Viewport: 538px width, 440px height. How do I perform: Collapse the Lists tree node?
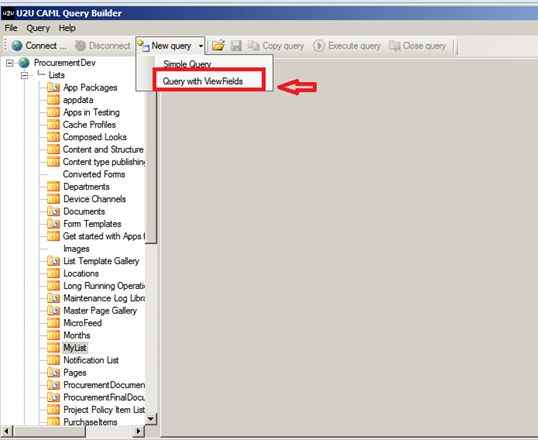coord(24,75)
